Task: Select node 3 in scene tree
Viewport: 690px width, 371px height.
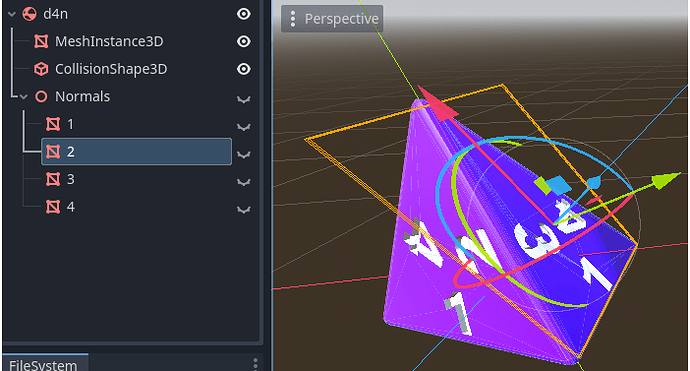Action: pos(136,179)
